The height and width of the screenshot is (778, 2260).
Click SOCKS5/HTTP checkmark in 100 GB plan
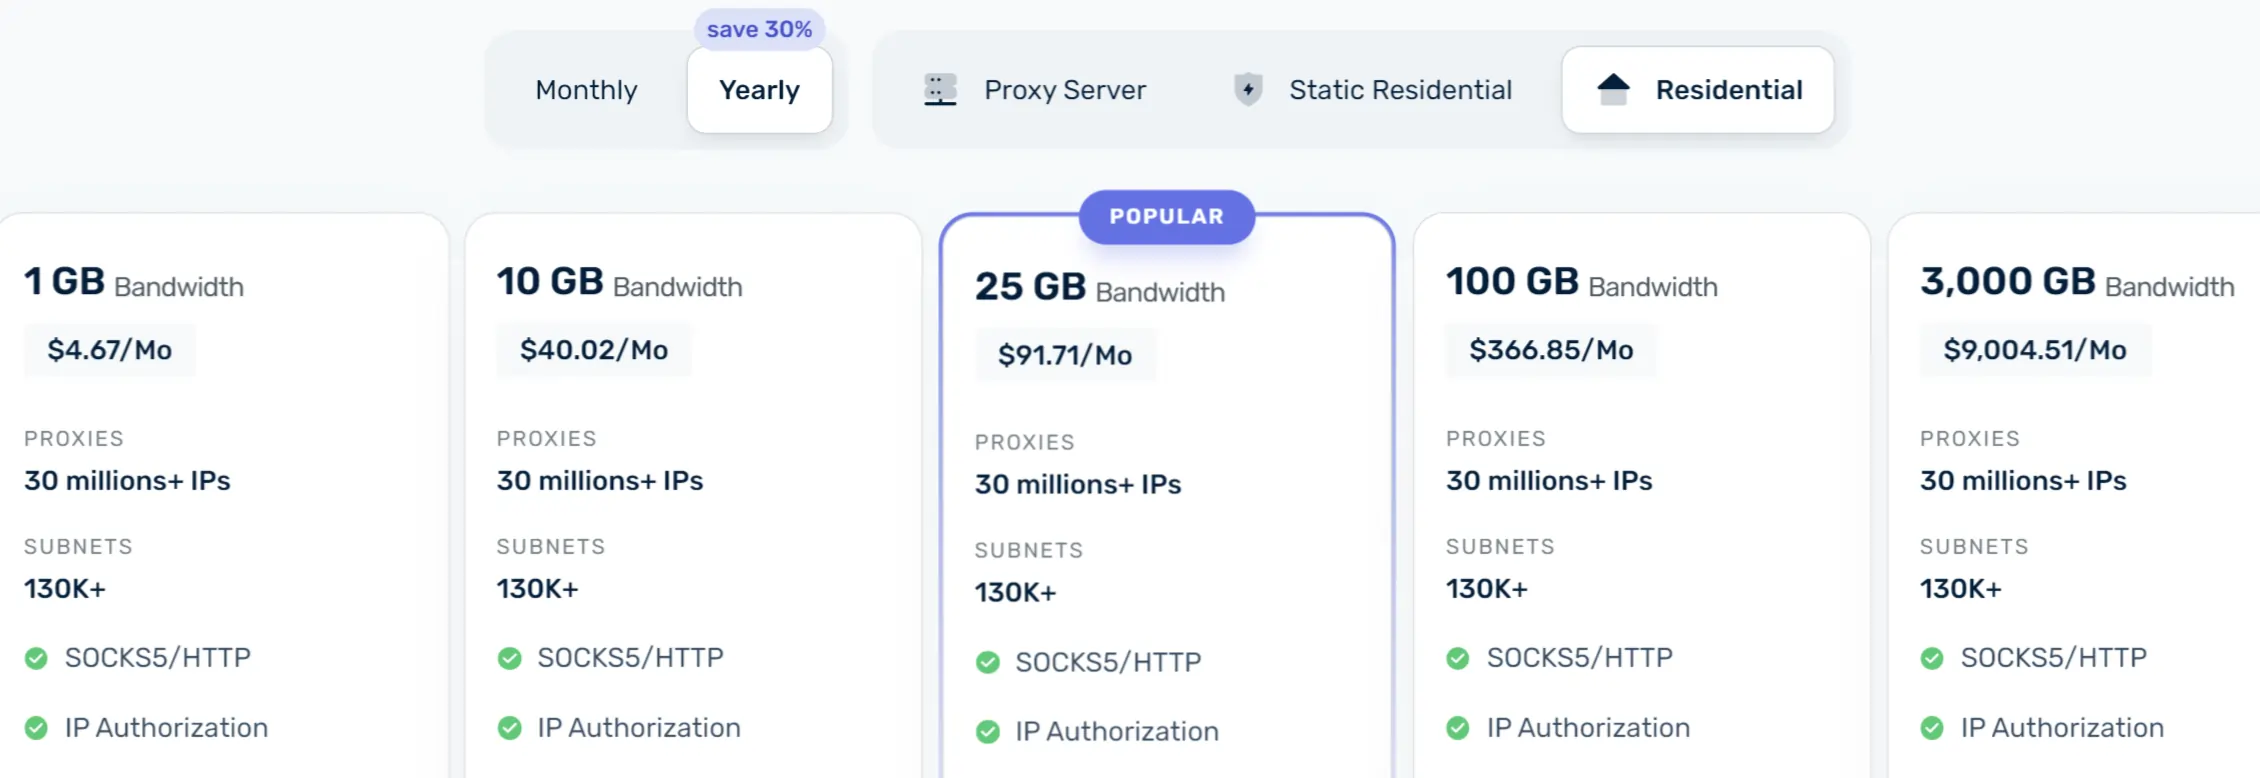click(x=1458, y=658)
